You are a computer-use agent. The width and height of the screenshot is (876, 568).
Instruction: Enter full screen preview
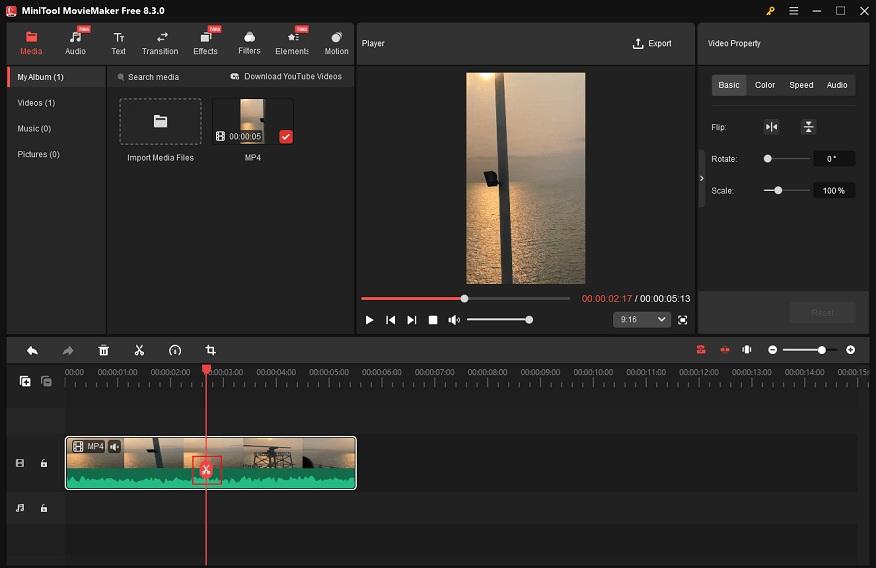(x=683, y=320)
